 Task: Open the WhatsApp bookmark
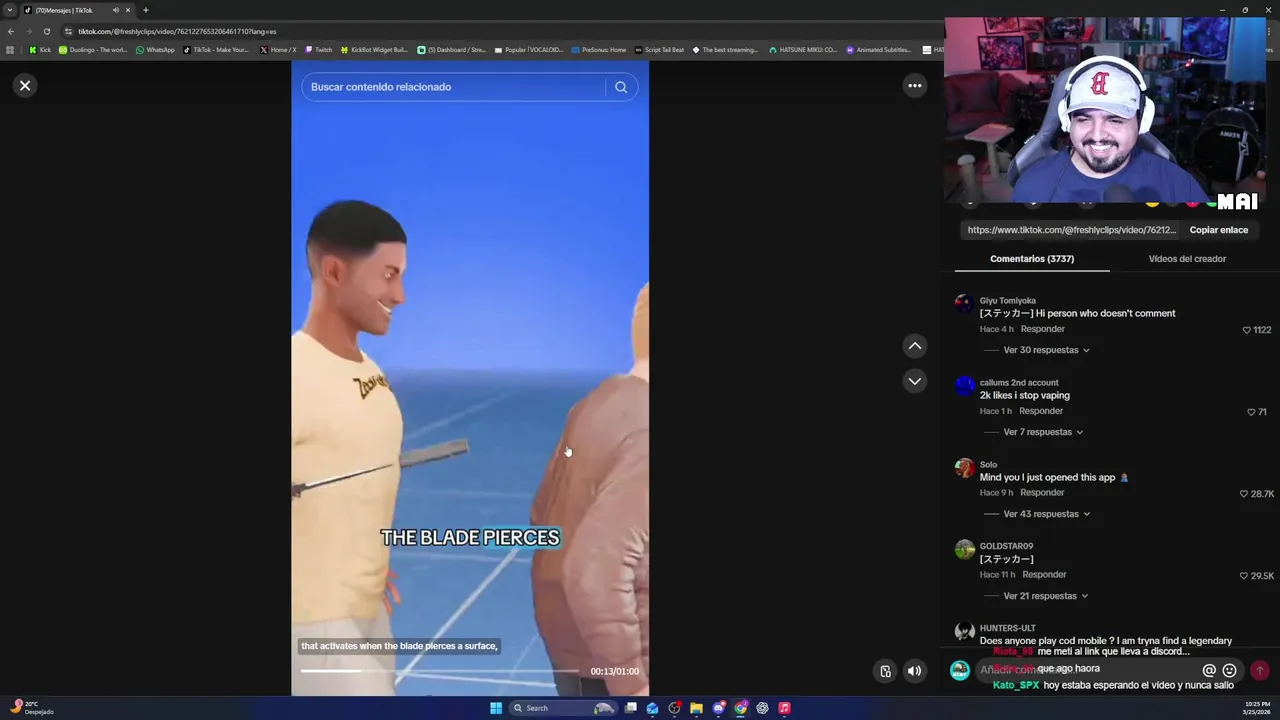tap(155, 50)
